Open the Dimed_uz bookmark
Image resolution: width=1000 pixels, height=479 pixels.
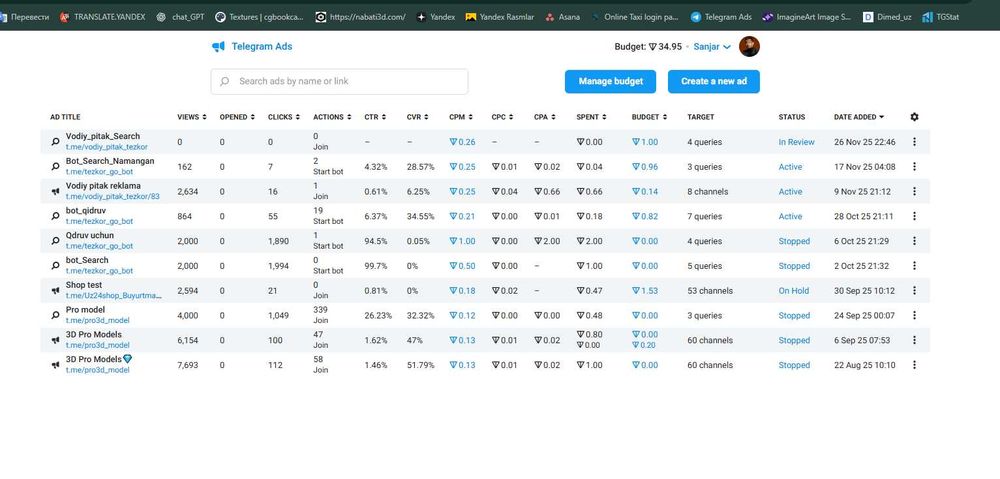(887, 17)
